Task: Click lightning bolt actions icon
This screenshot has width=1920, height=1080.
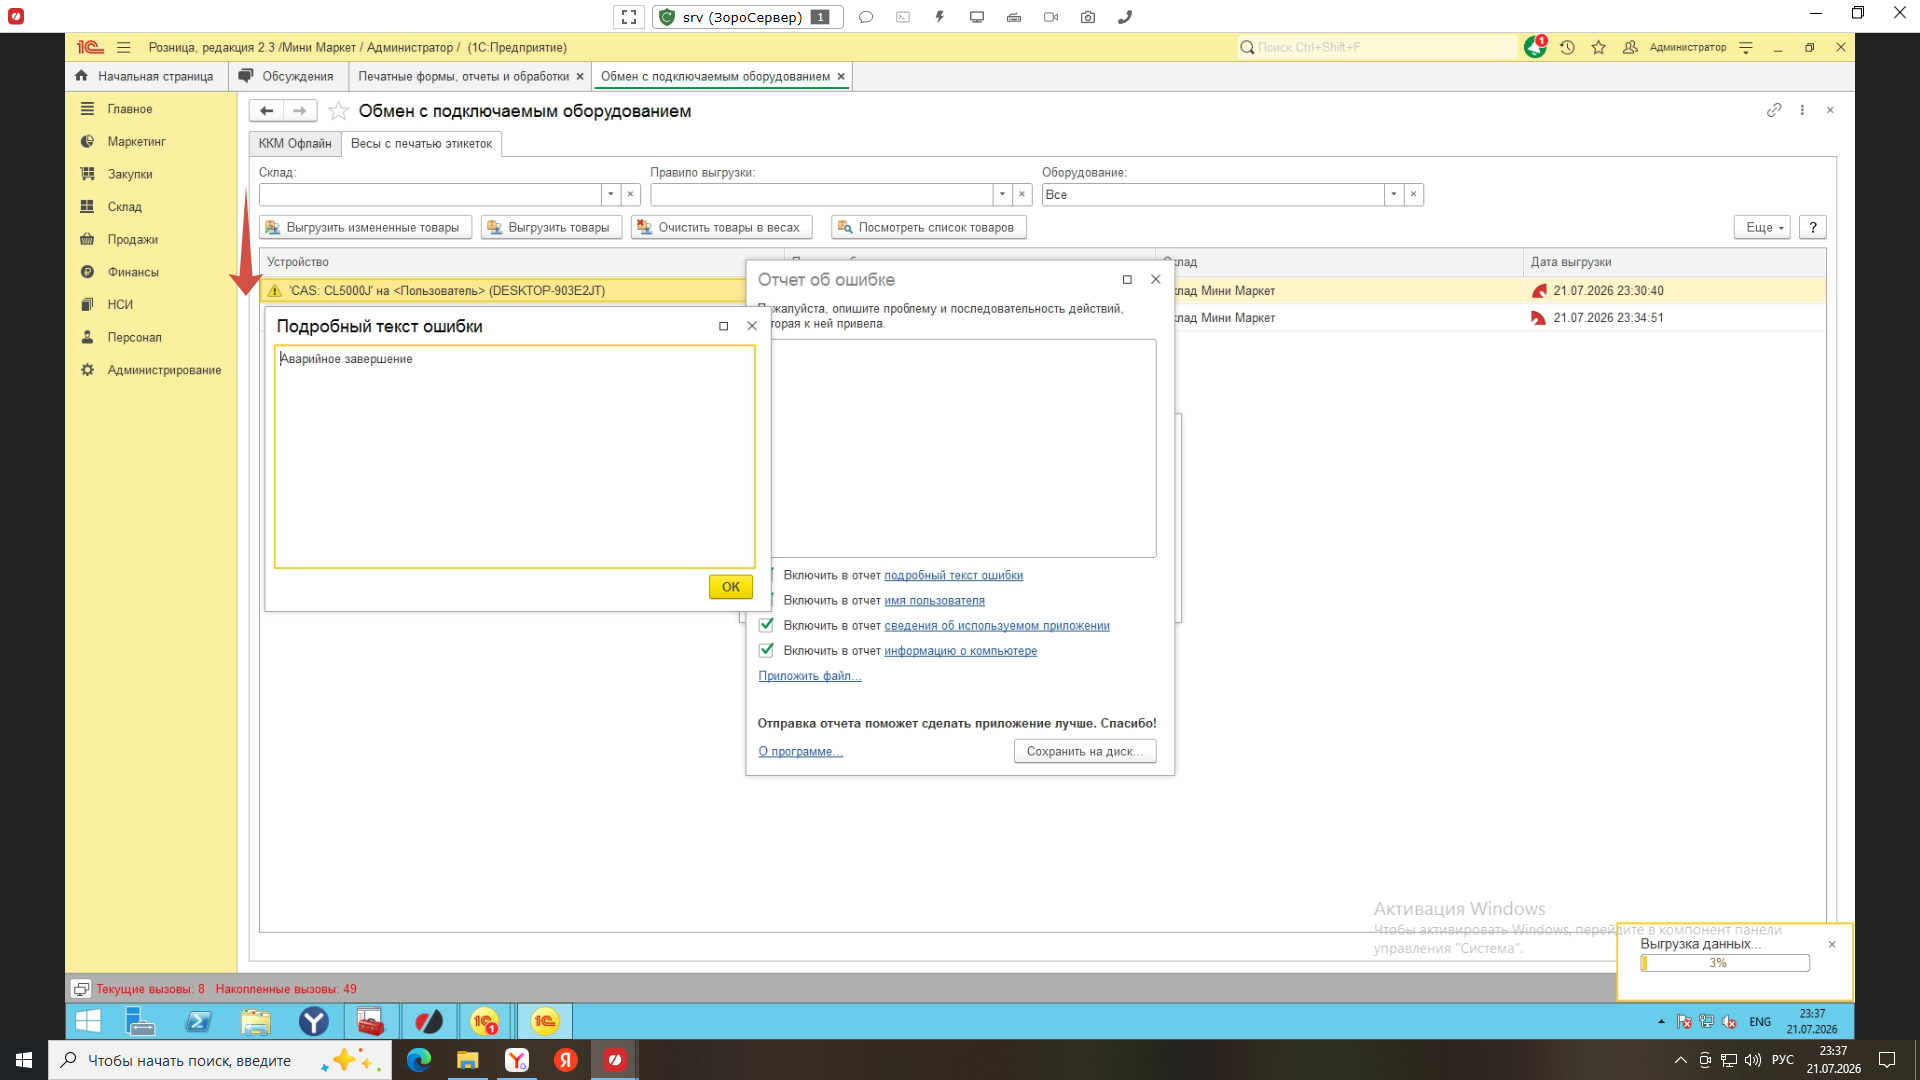Action: [940, 17]
